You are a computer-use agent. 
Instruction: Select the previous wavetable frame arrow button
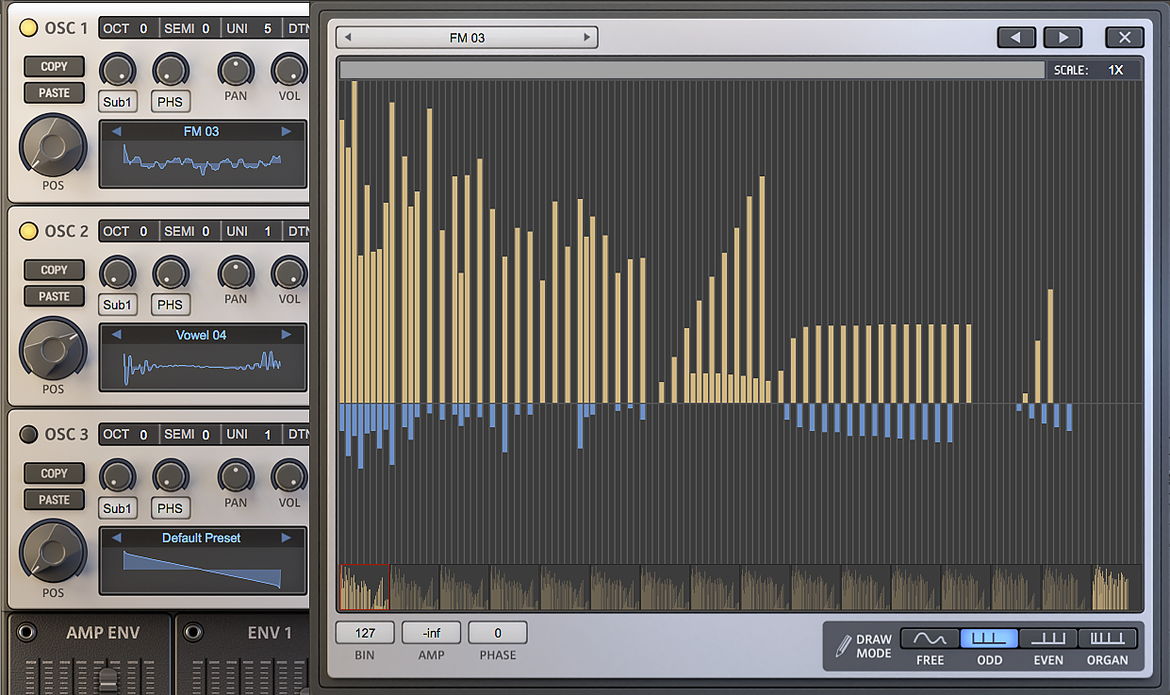(x=1016, y=37)
